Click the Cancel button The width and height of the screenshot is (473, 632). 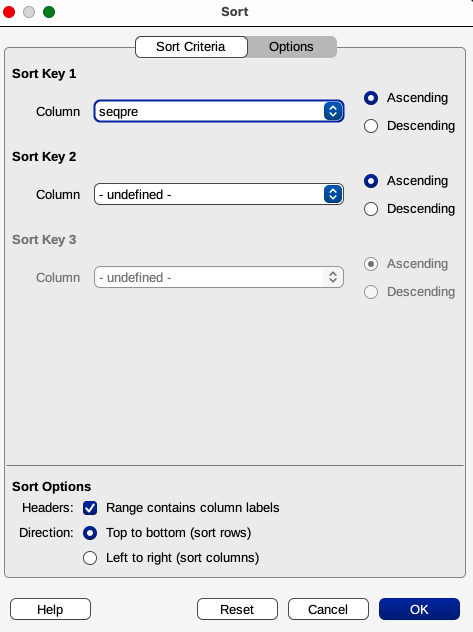pyautogui.click(x=328, y=609)
